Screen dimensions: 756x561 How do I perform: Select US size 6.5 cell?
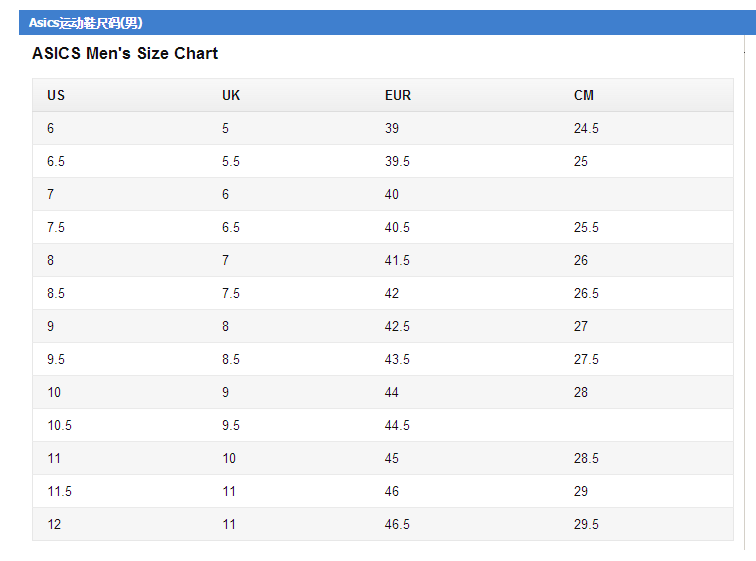point(56,162)
